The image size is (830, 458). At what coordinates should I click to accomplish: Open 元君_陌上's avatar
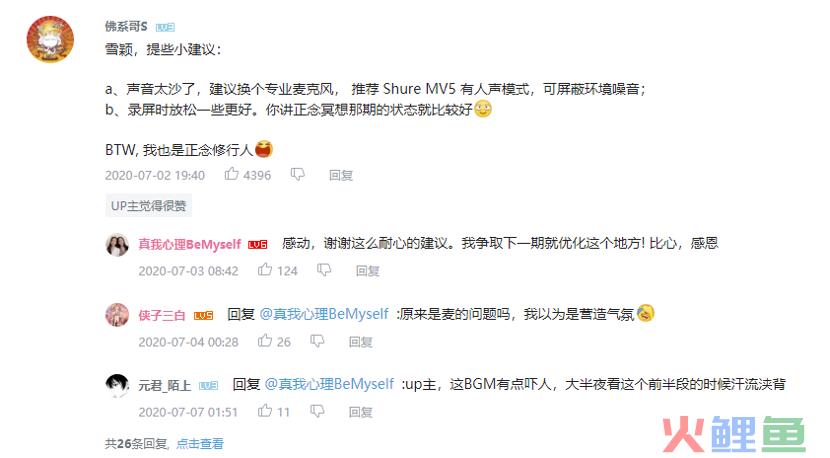pyautogui.click(x=117, y=385)
